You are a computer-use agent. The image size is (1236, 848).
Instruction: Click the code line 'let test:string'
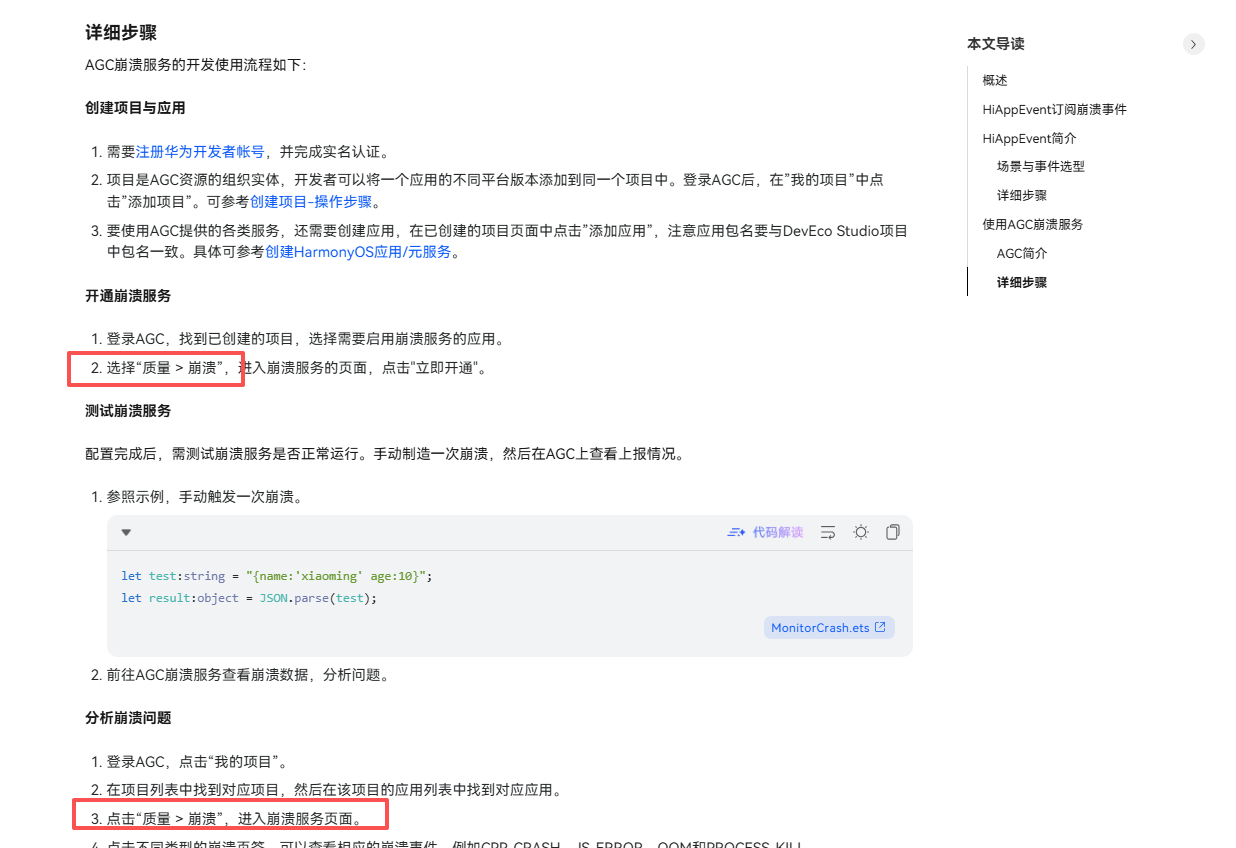tap(276, 576)
